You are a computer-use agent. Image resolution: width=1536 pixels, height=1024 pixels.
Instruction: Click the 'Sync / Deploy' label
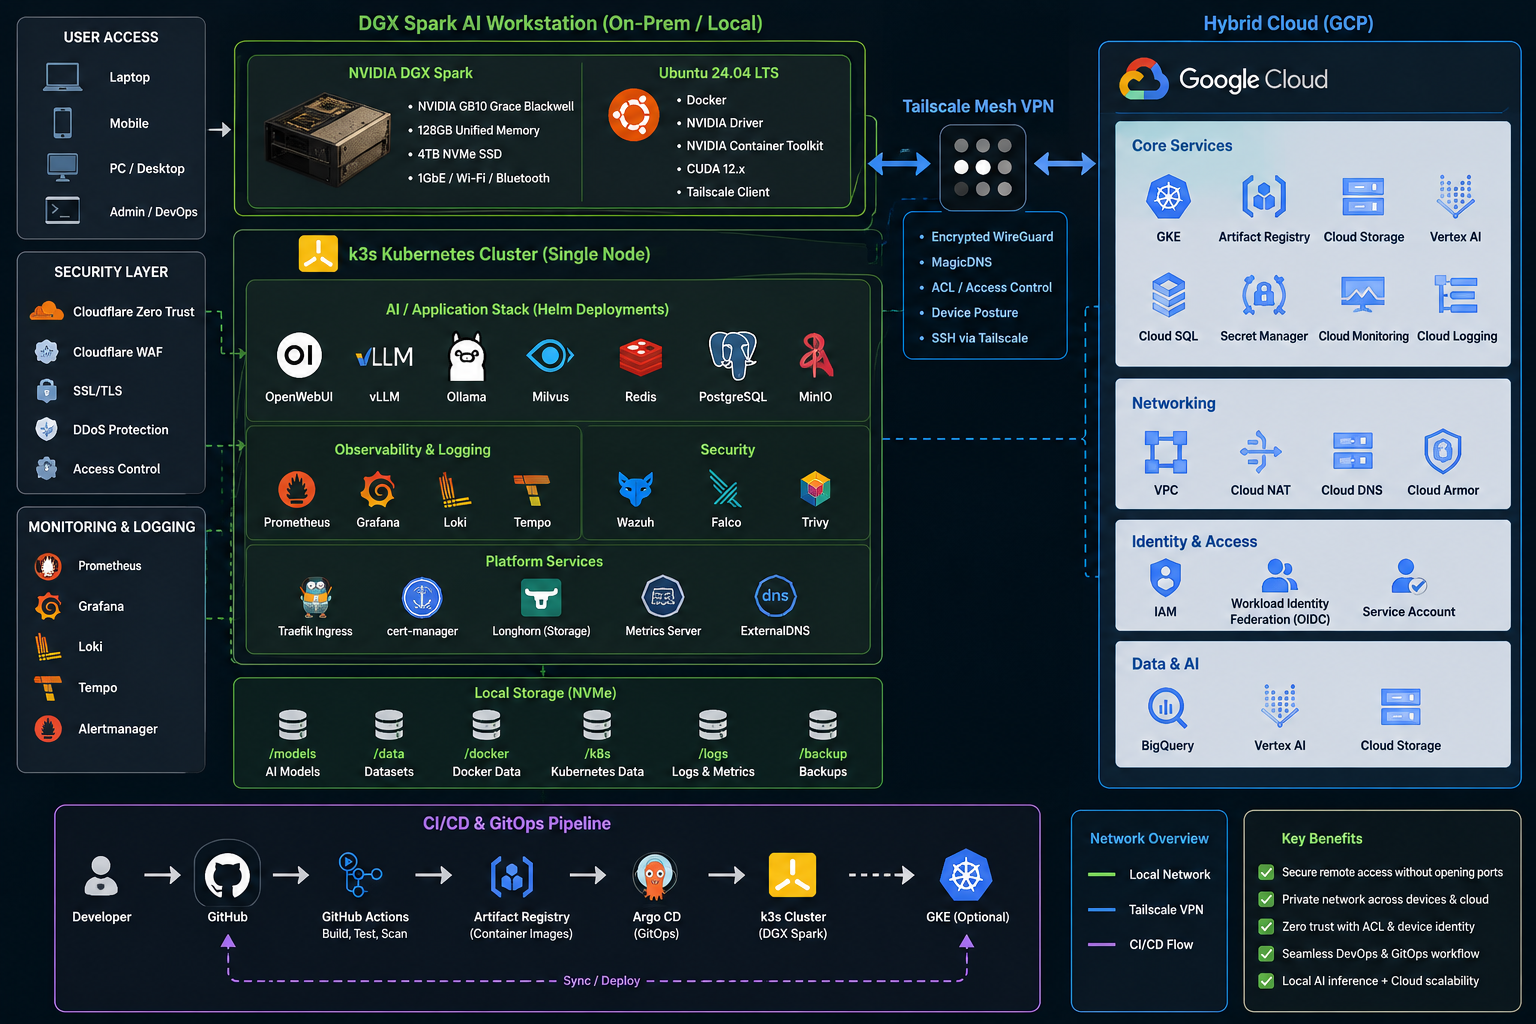[x=601, y=981]
